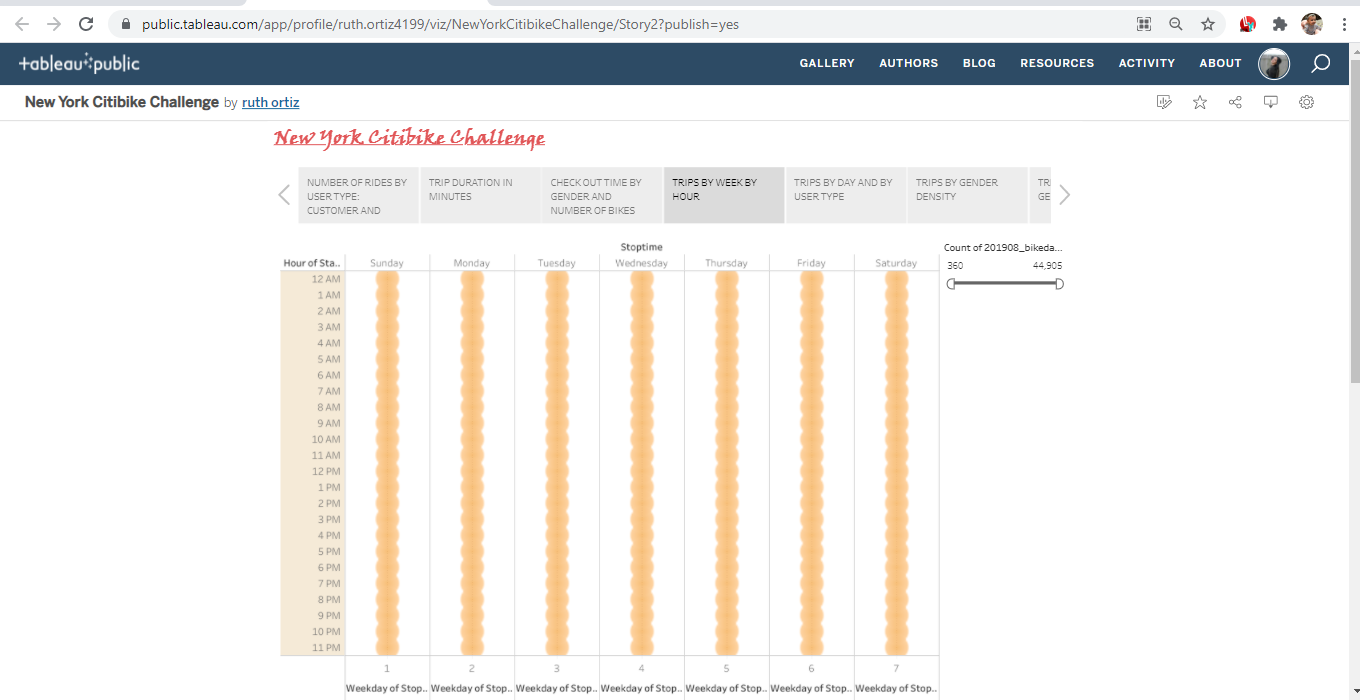Open the zoom-out magnifier in the address bar
Viewport: 1360px width, 700px height.
pyautogui.click(x=1175, y=22)
